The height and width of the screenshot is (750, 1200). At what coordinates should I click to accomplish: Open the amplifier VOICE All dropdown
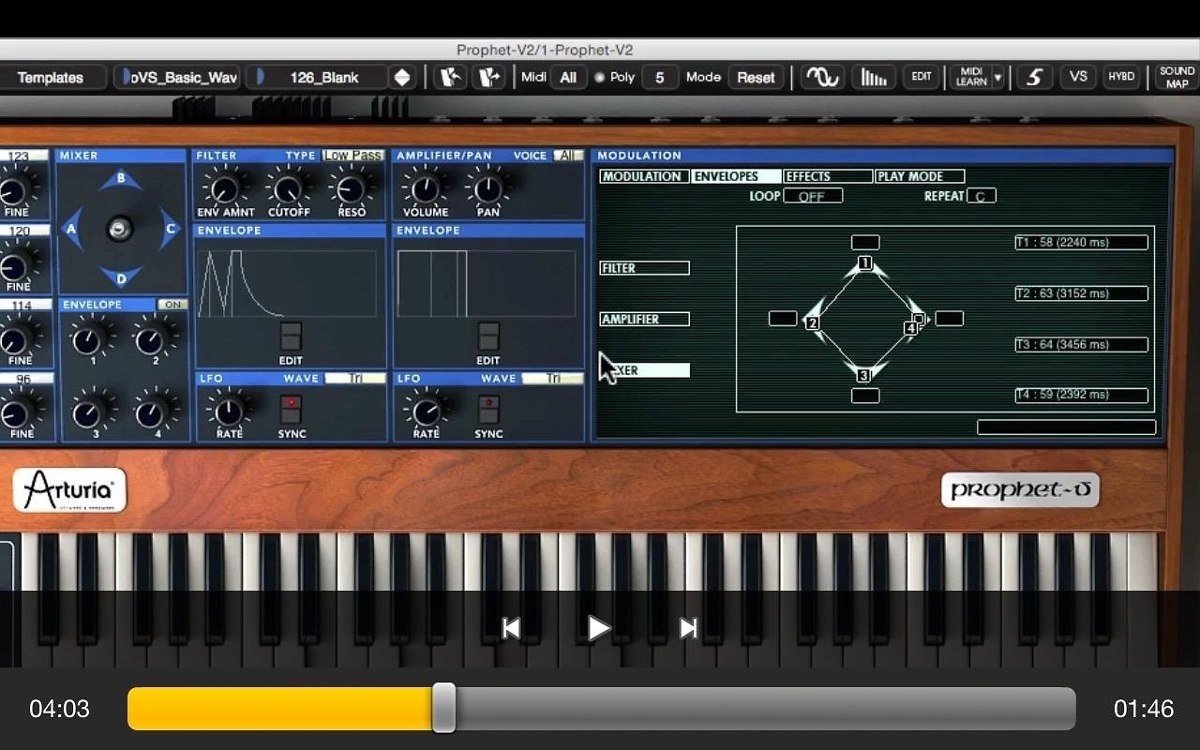[x=569, y=155]
